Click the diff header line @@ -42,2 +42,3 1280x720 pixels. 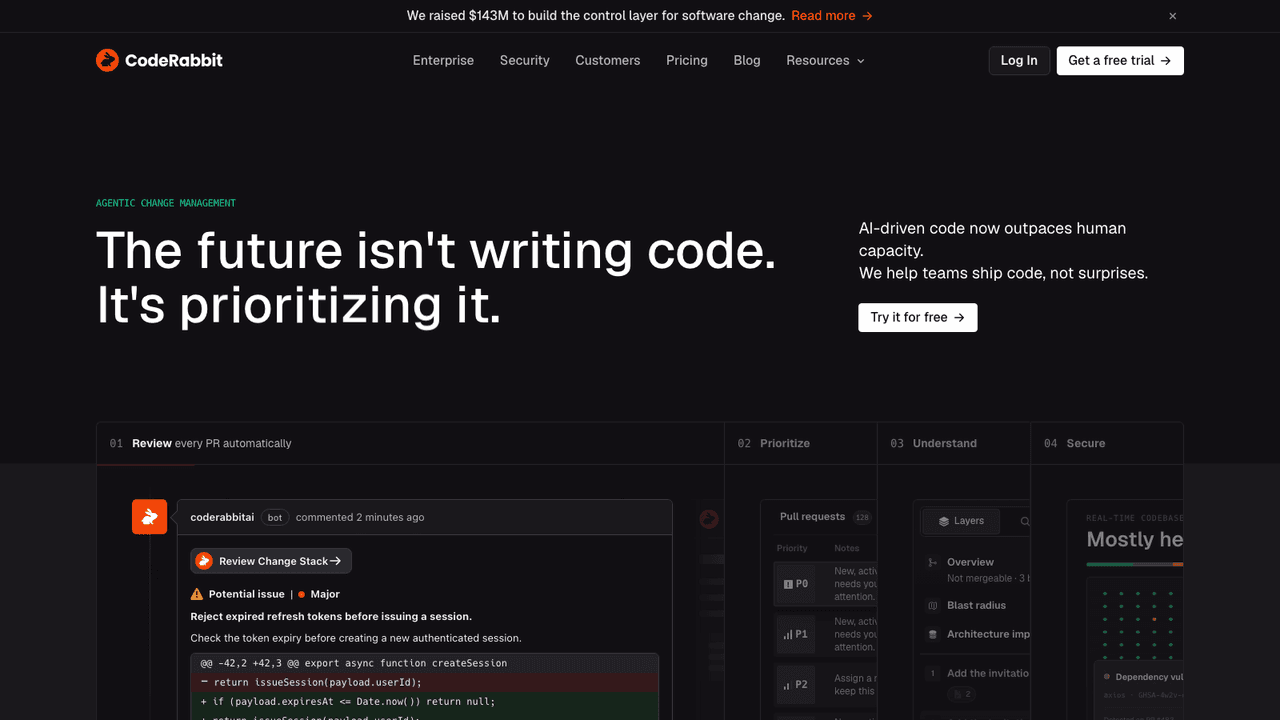425,663
